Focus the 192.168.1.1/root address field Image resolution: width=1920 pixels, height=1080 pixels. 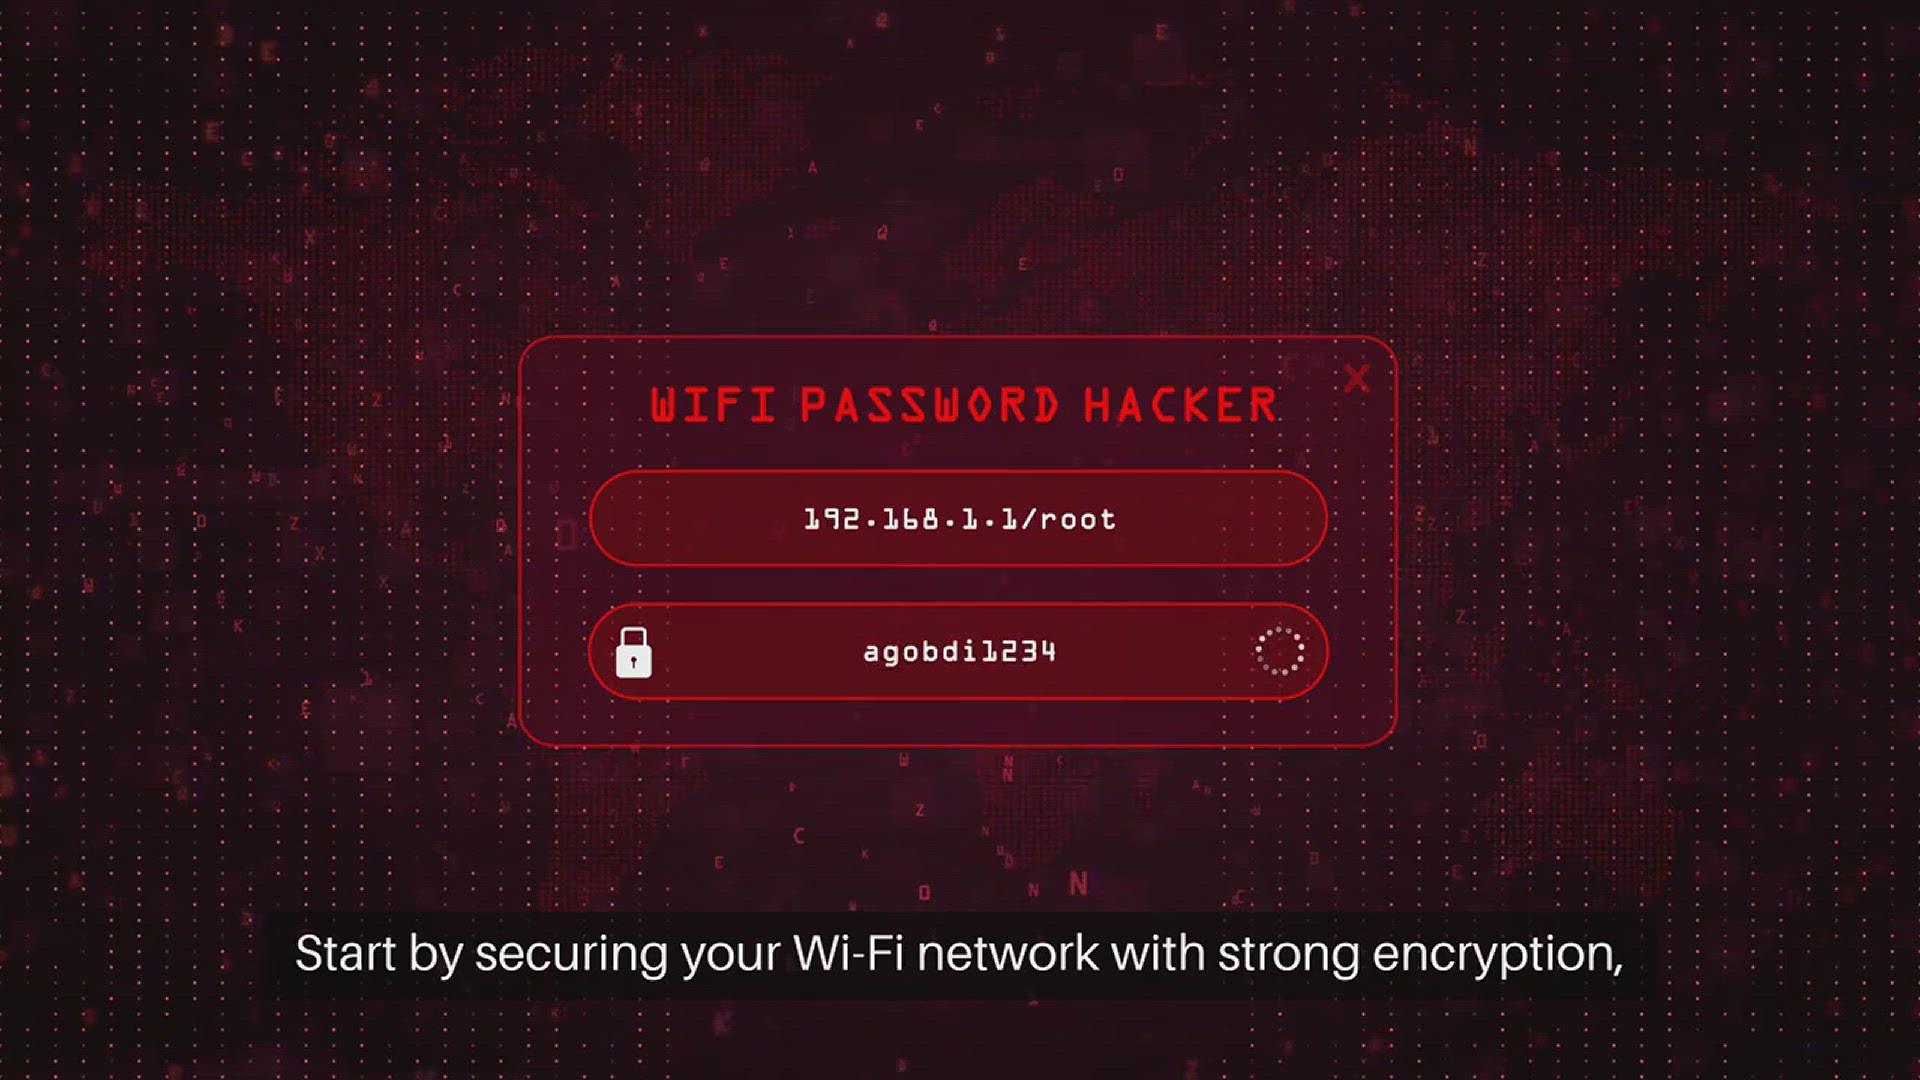tap(958, 518)
